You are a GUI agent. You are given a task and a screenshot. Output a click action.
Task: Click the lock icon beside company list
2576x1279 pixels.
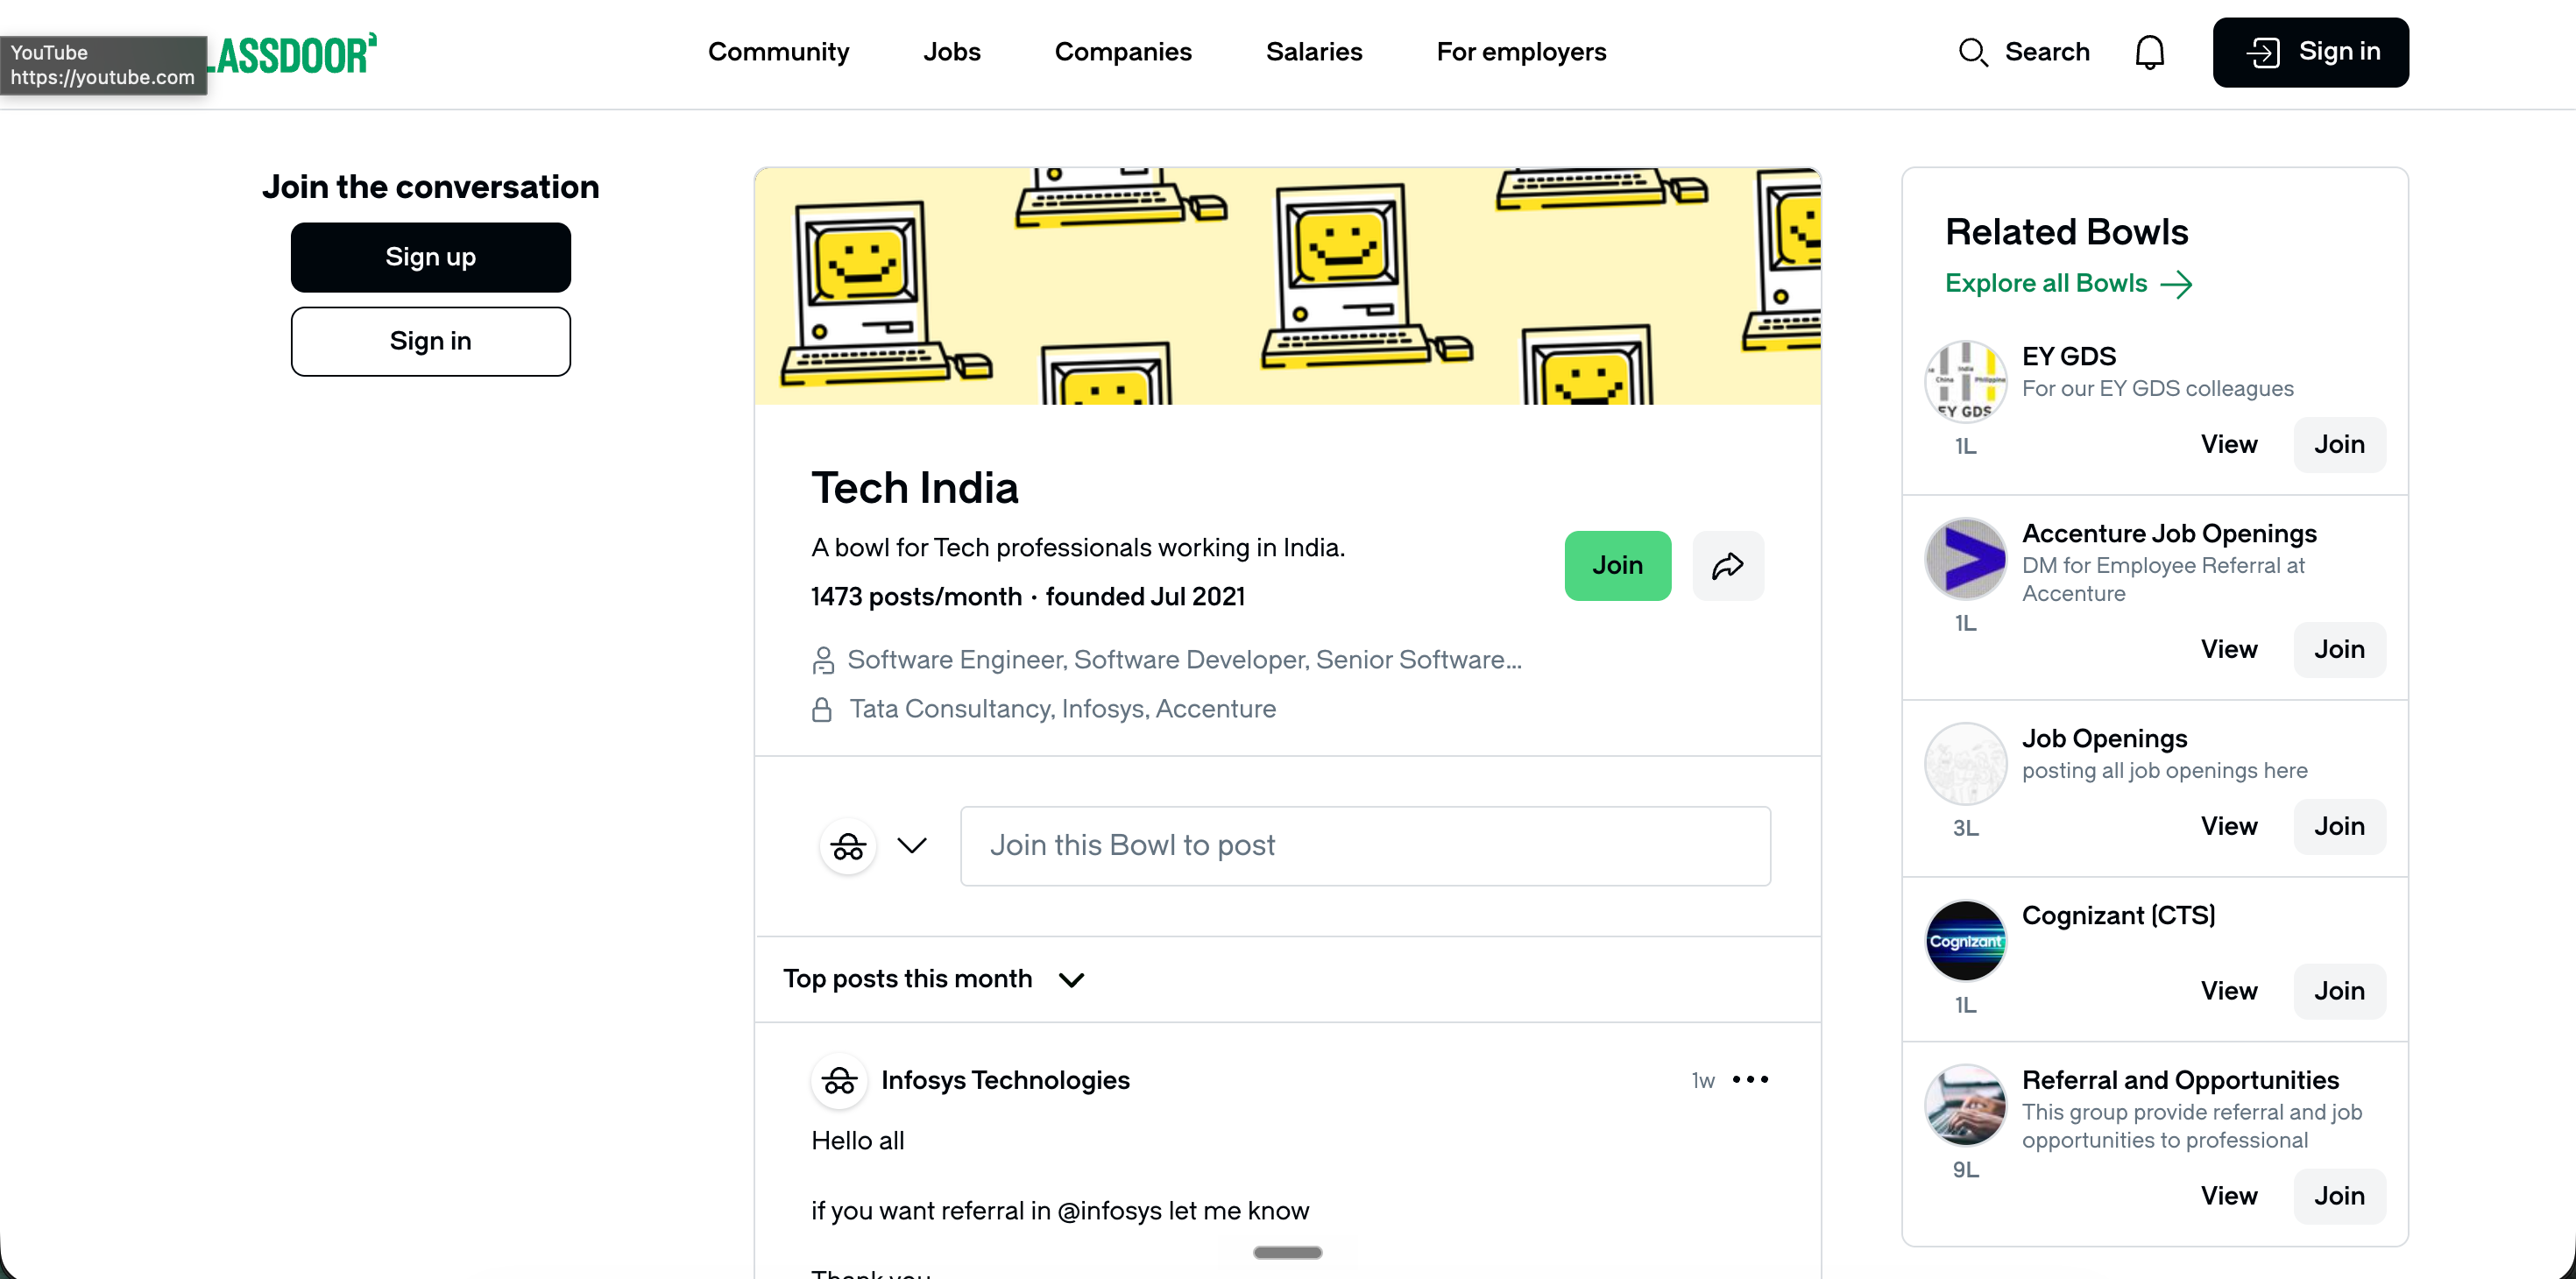coord(821,709)
